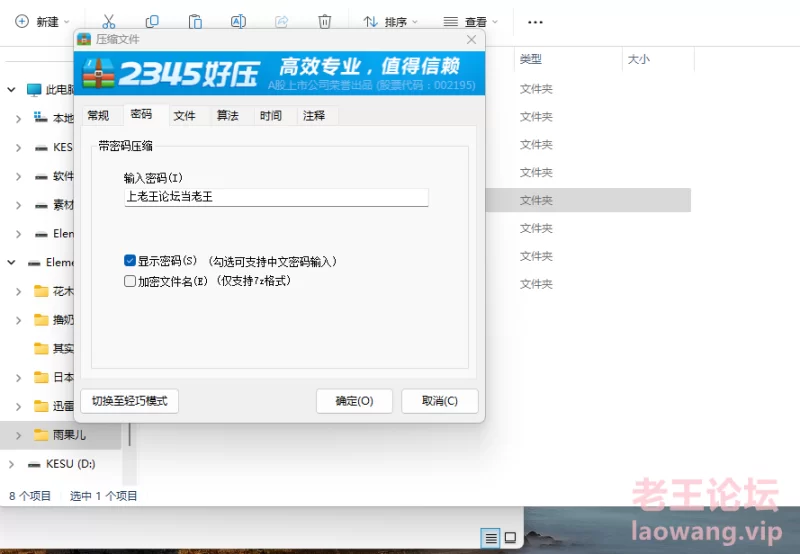
Task: Select the 雨果儿 folder in sidebar
Action: click(x=61, y=435)
